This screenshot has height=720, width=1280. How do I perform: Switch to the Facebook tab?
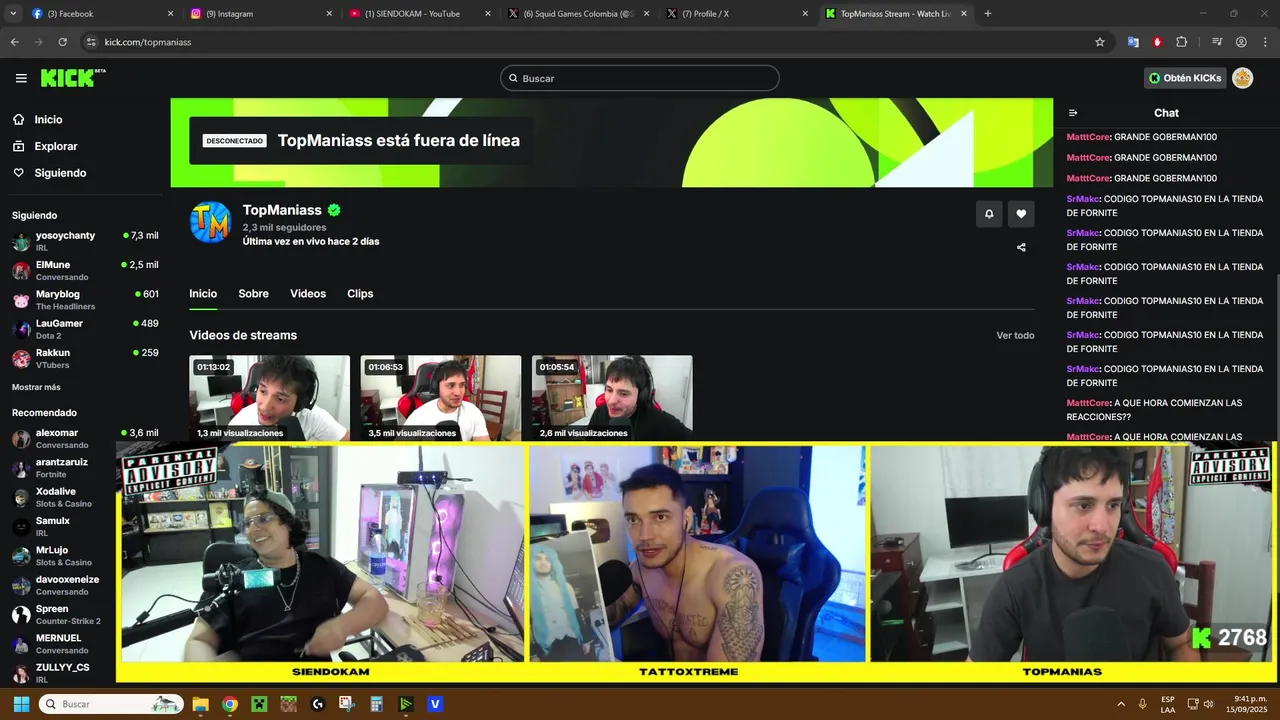pyautogui.click(x=100, y=14)
